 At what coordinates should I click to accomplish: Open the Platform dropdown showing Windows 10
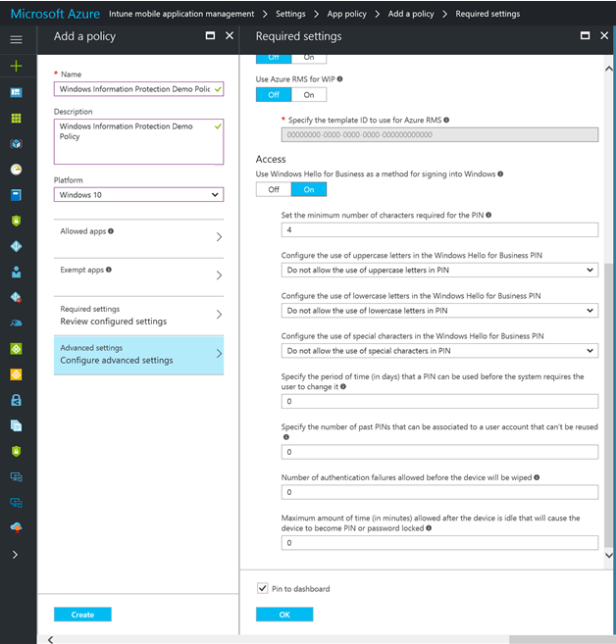[x=139, y=194]
